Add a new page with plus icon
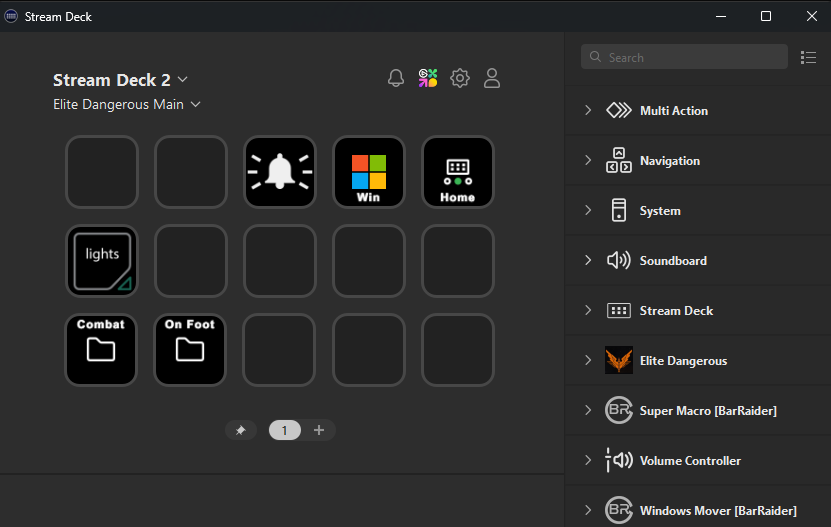The image size is (831, 527). 319,430
